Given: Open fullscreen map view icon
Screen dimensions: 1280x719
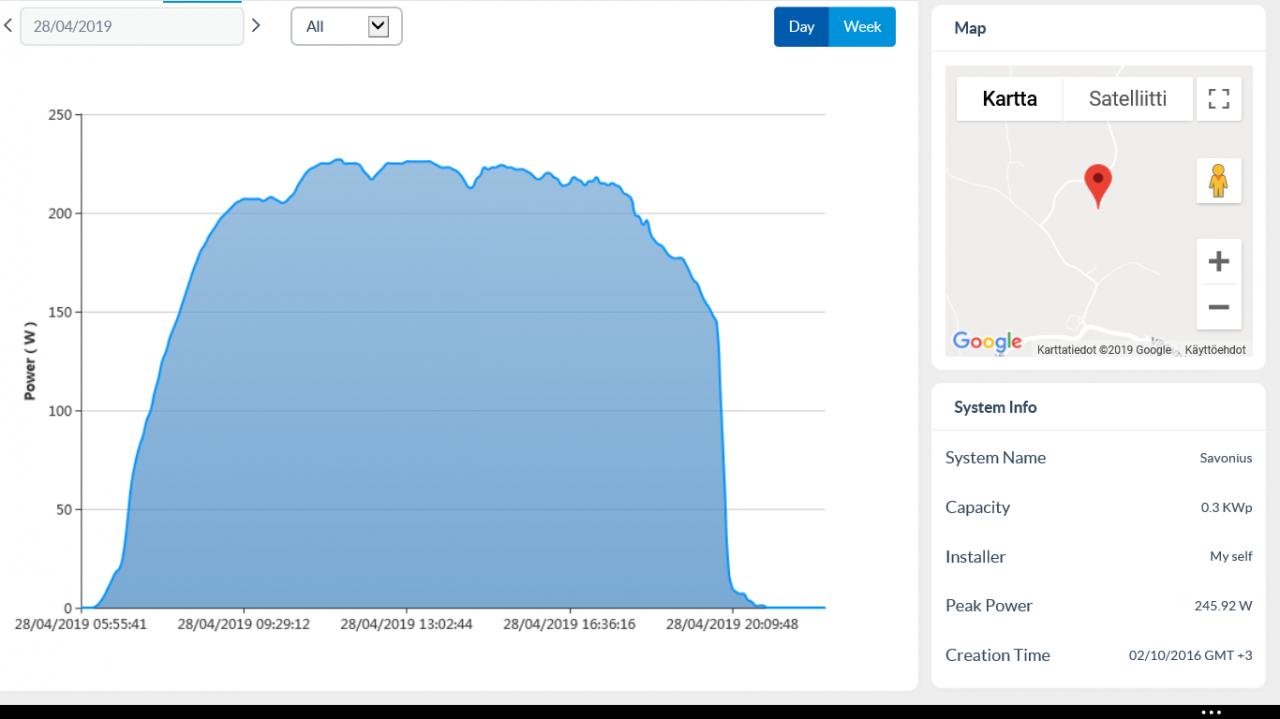Looking at the screenshot, I should tap(1218, 98).
